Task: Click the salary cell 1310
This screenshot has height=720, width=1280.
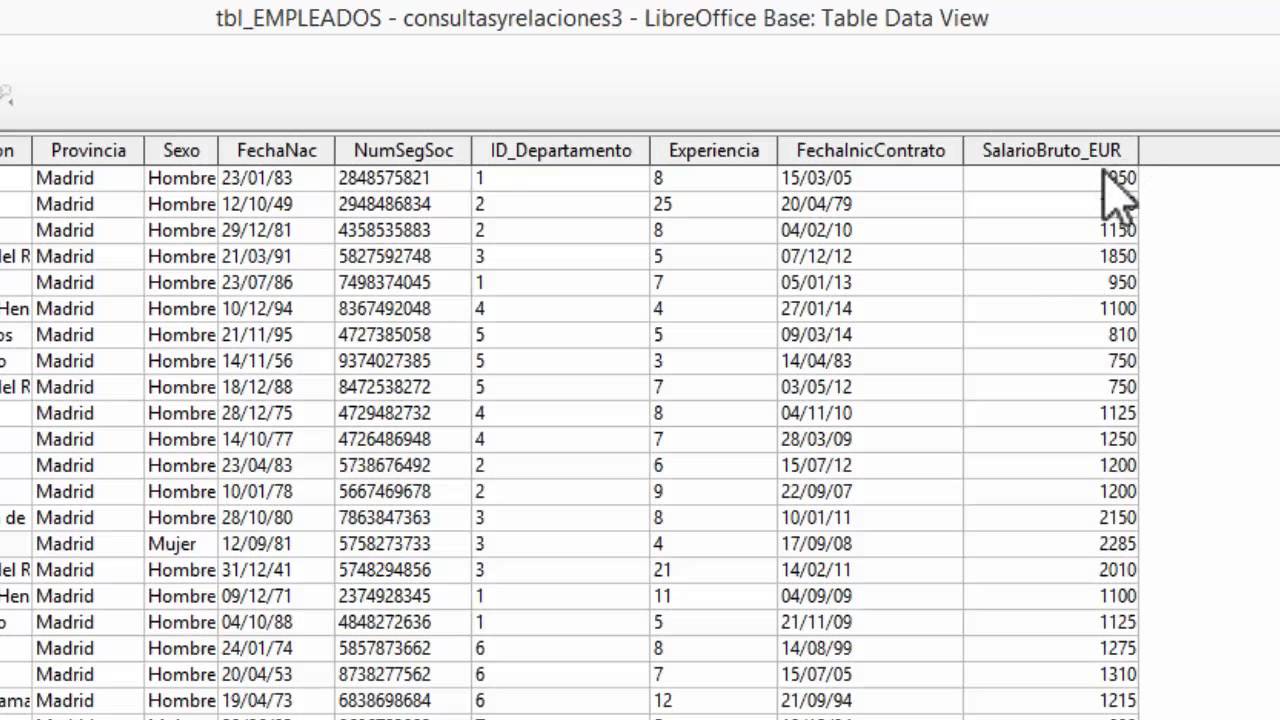Action: coord(1051,674)
